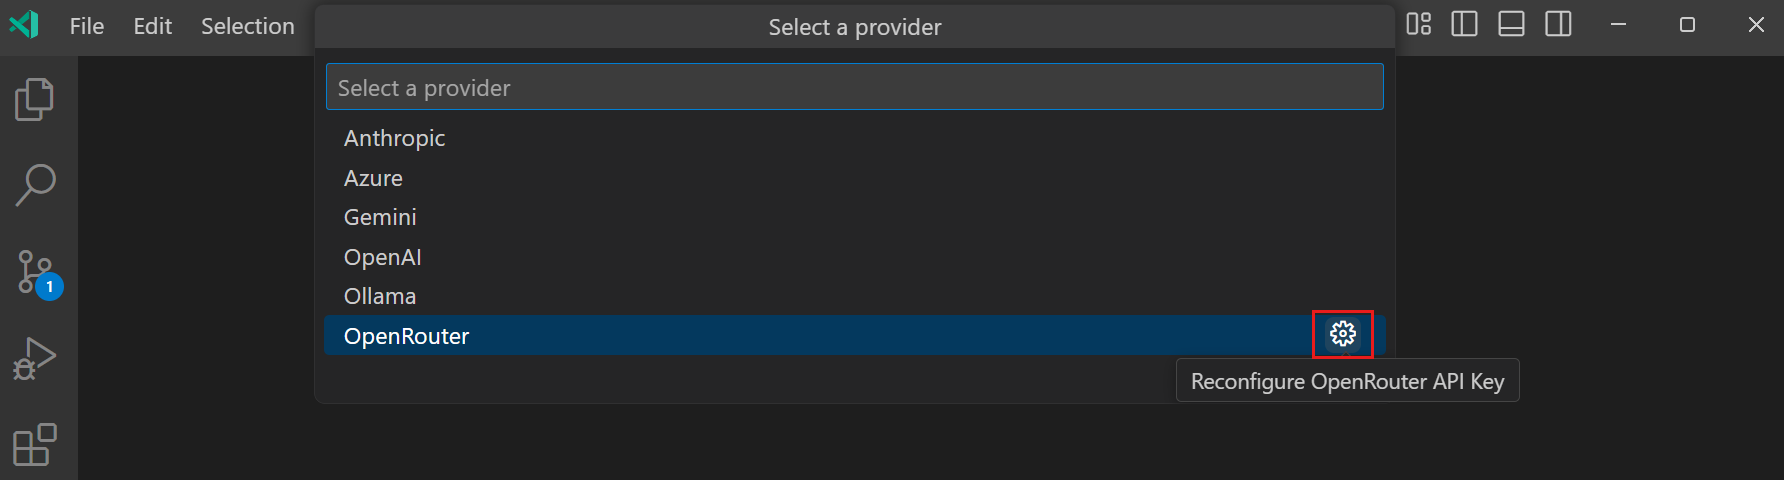The height and width of the screenshot is (480, 1784).
Task: Select Ollama from the list
Action: [x=380, y=296]
